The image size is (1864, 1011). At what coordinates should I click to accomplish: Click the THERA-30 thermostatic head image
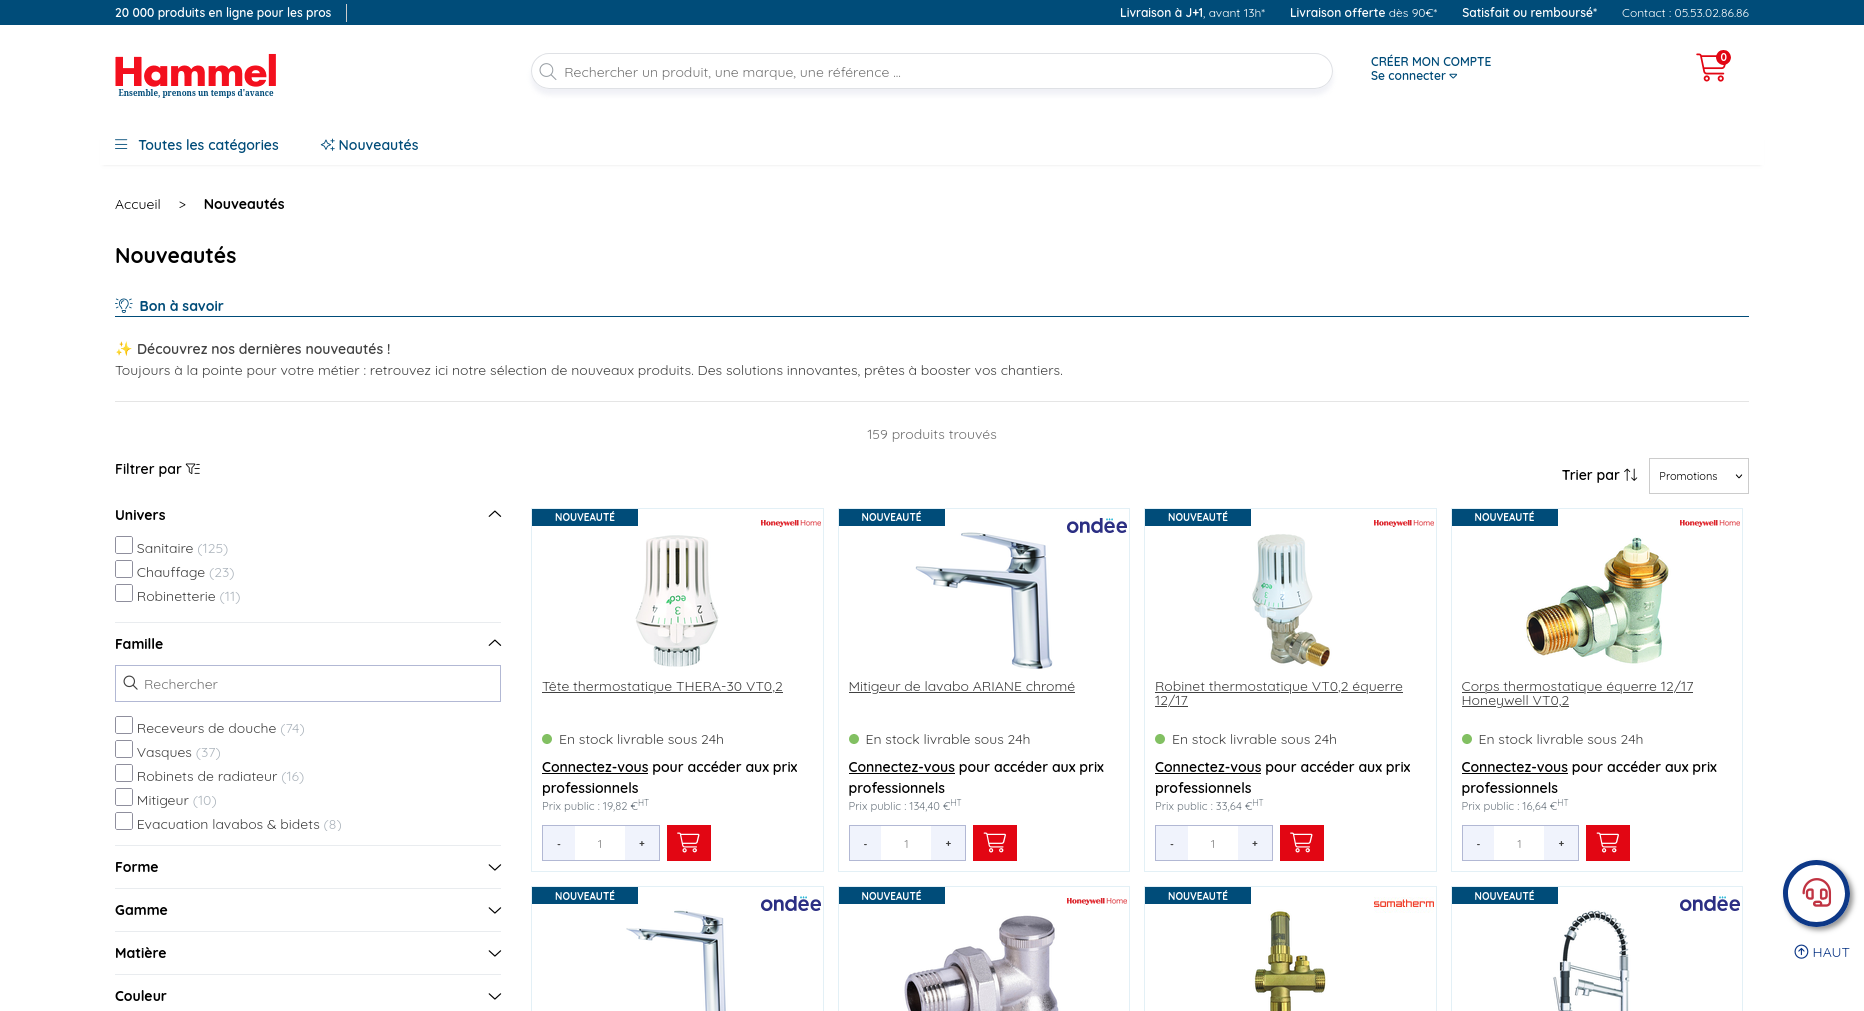pyautogui.click(x=677, y=600)
